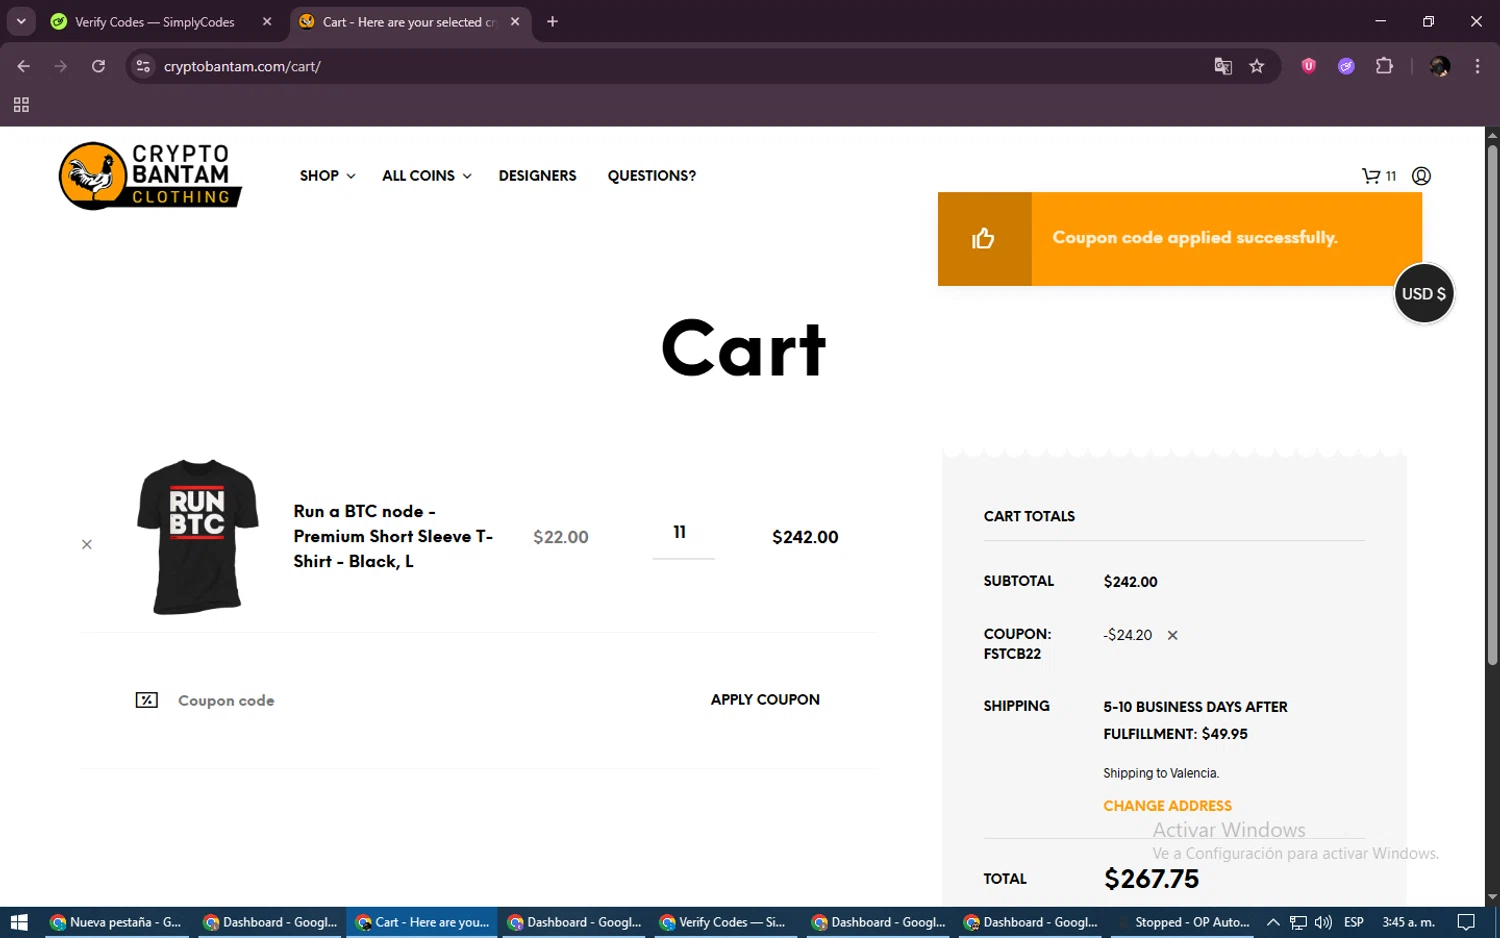Click the $22.00 unit price
The image size is (1500, 938).
[560, 537]
